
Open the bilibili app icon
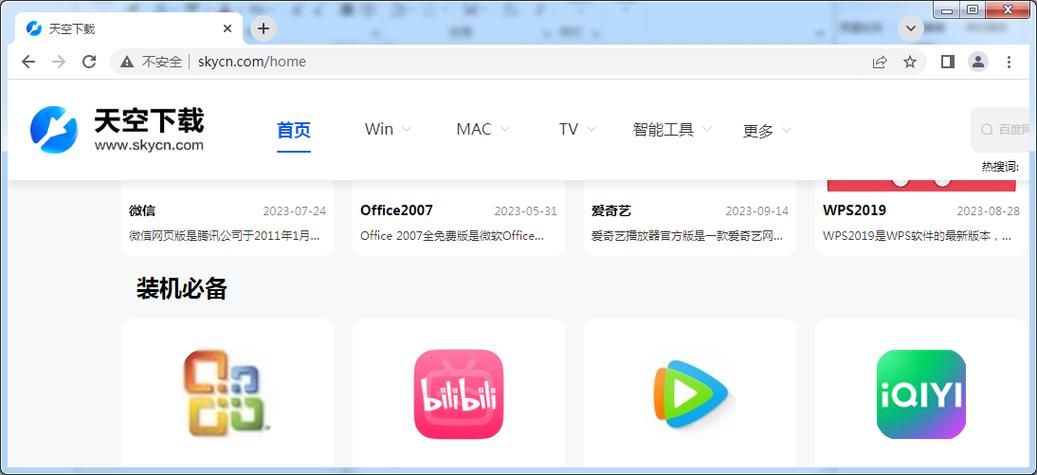[x=458, y=394]
